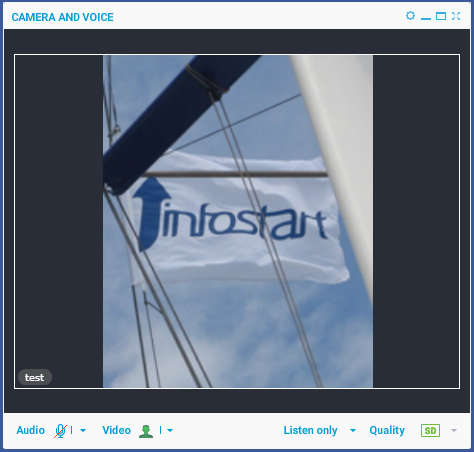Click the Audio label
The image size is (474, 452).
tap(31, 430)
